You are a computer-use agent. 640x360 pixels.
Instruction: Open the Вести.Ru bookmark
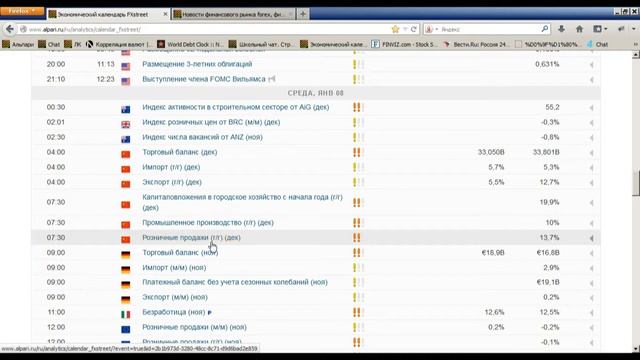tap(476, 44)
